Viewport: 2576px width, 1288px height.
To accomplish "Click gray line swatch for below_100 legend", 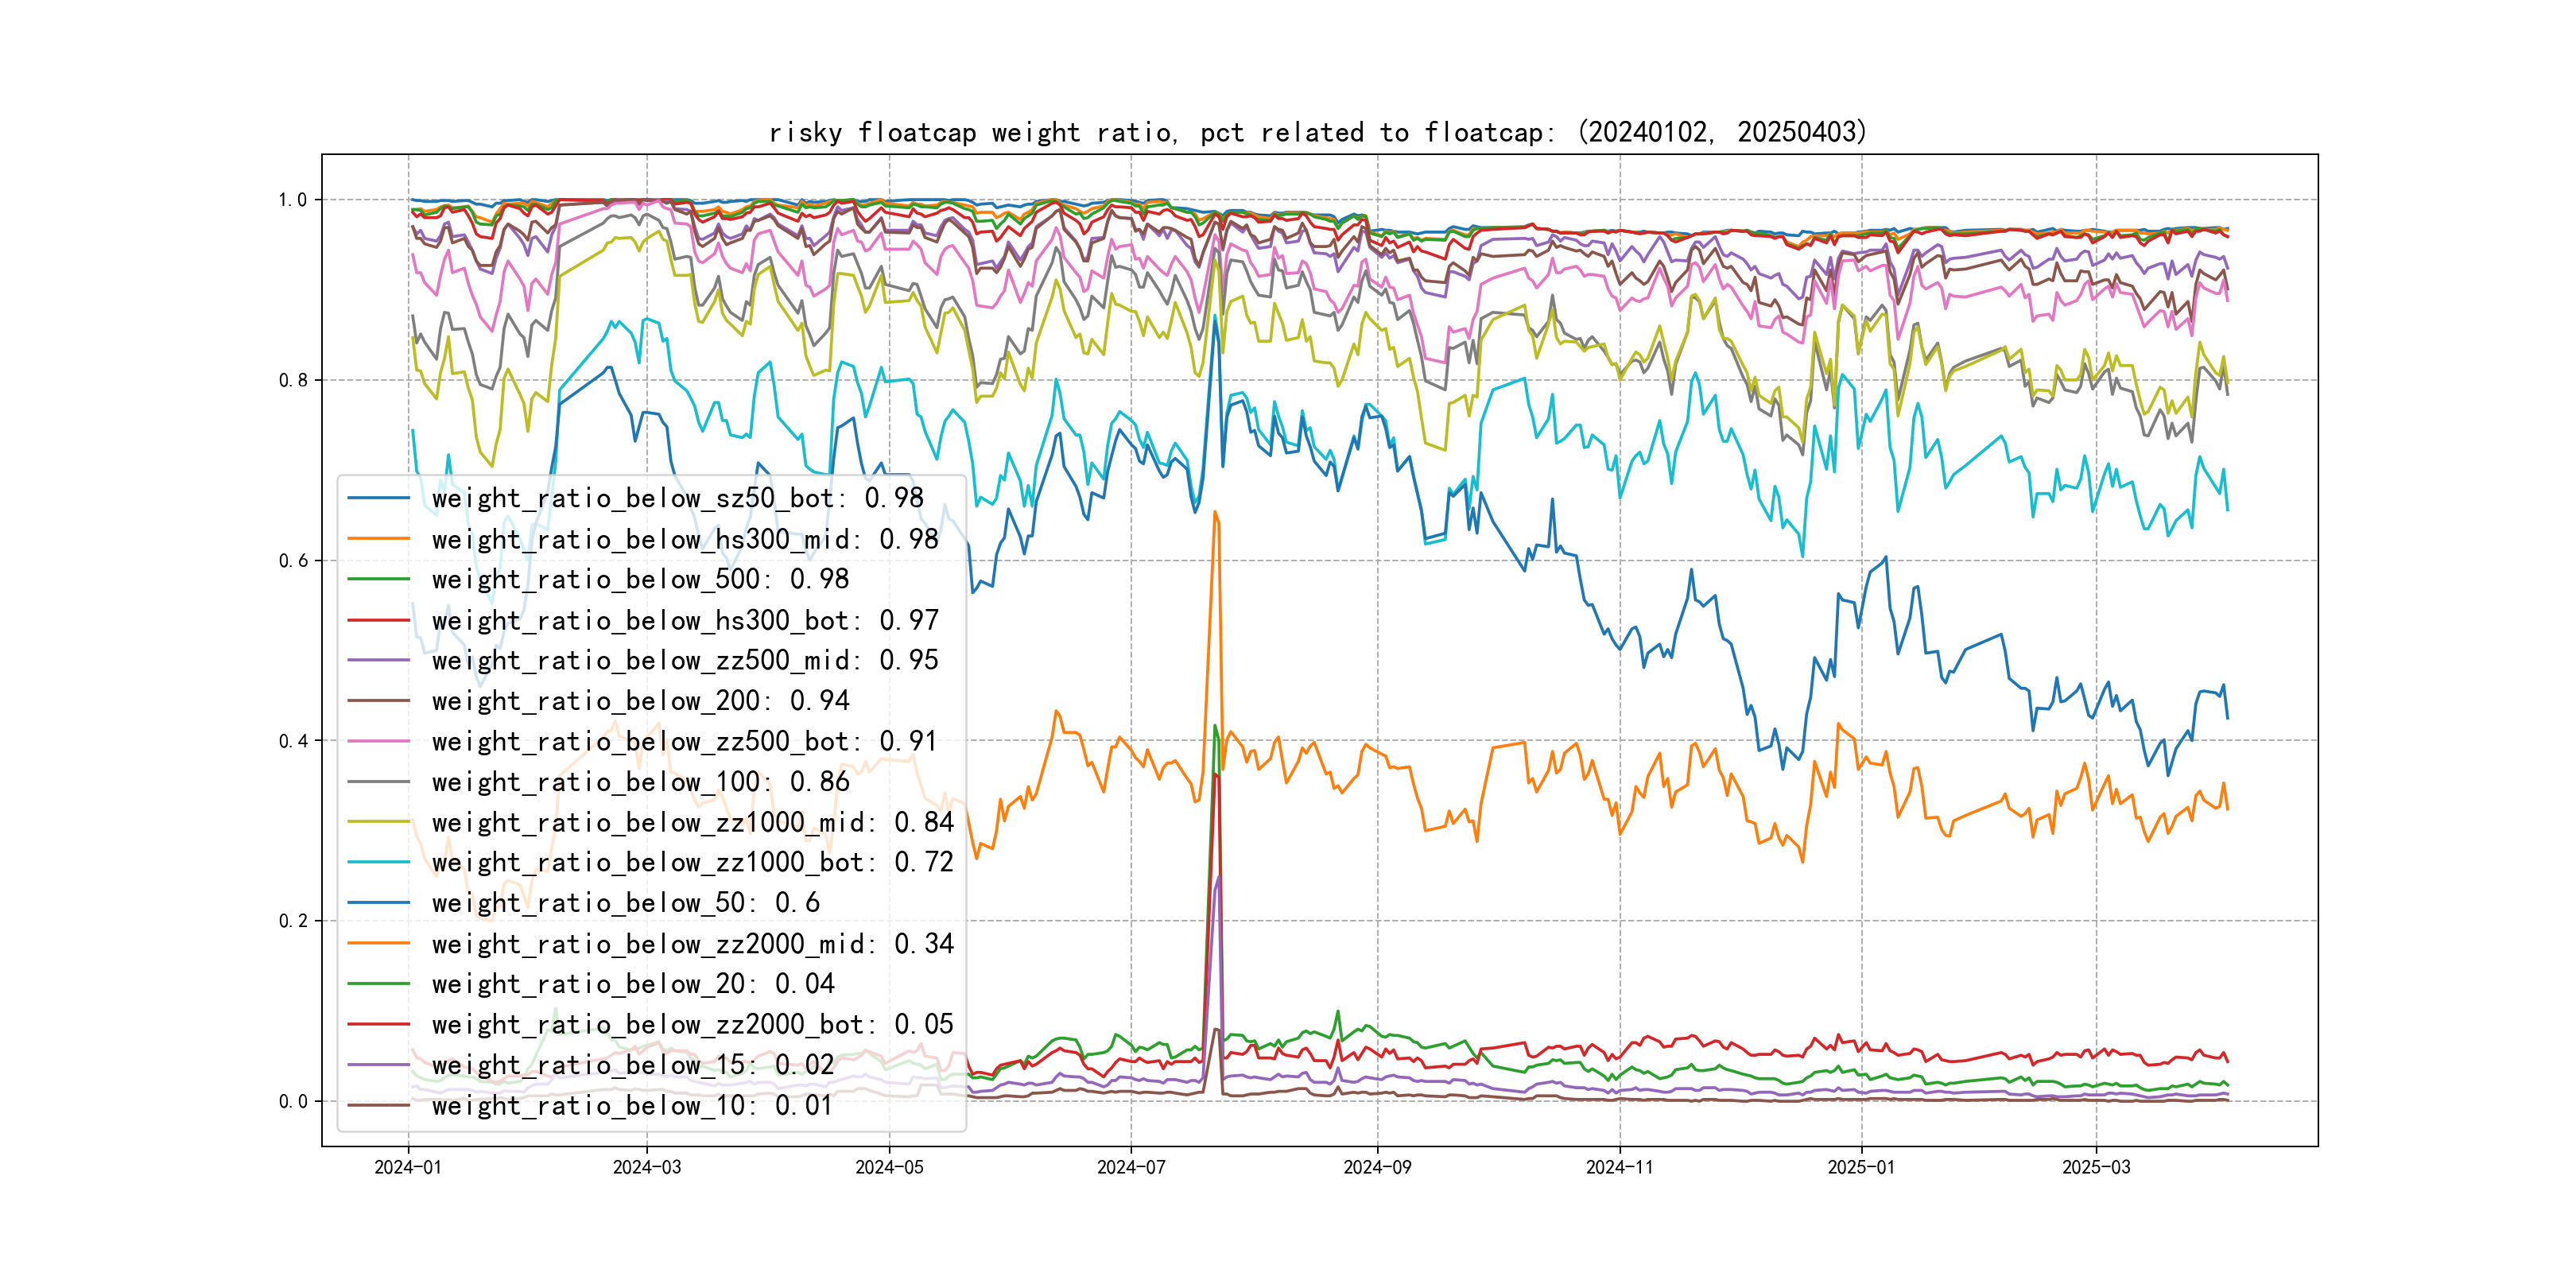I will pos(378,782).
